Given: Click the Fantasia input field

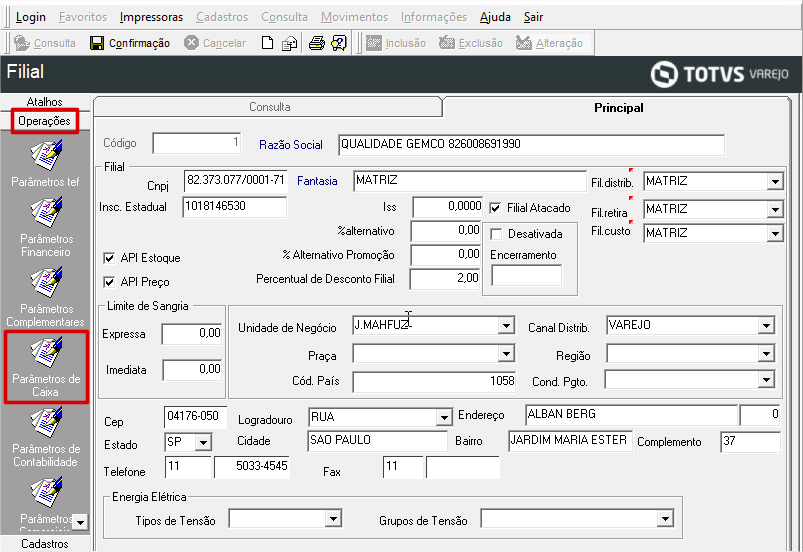Looking at the screenshot, I should (470, 181).
